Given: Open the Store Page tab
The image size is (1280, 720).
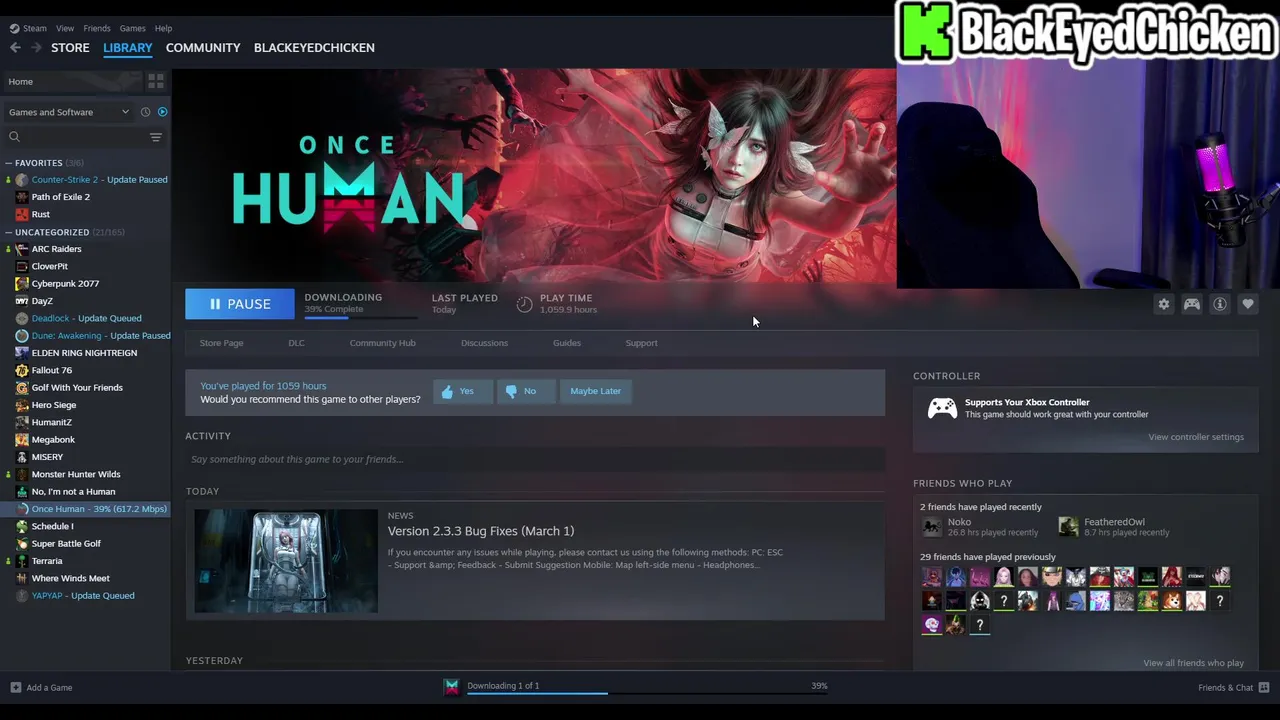Looking at the screenshot, I should [221, 343].
